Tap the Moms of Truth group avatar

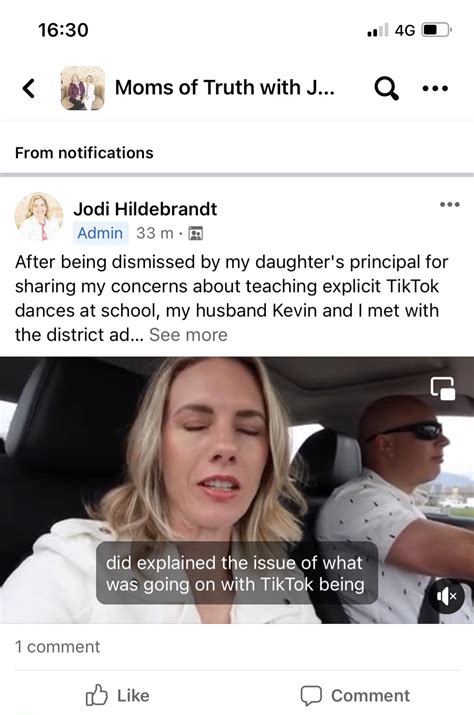(83, 88)
